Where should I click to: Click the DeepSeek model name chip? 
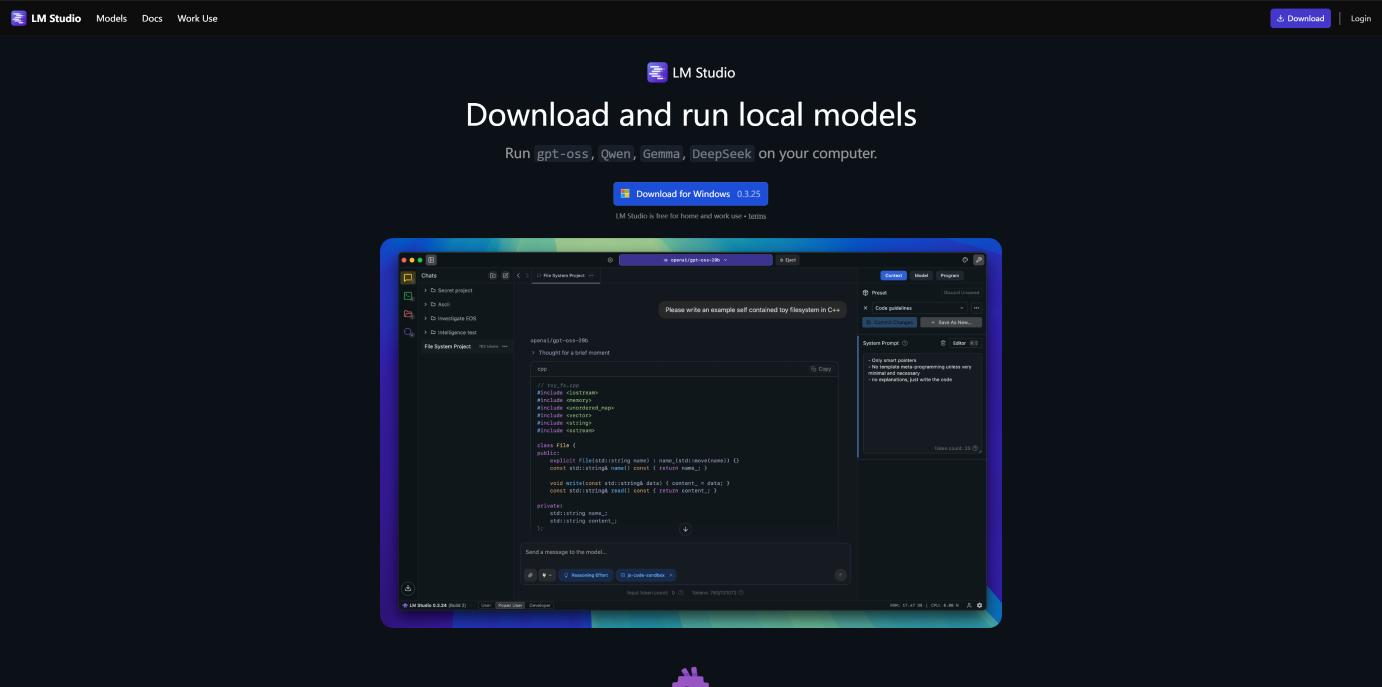coord(722,154)
